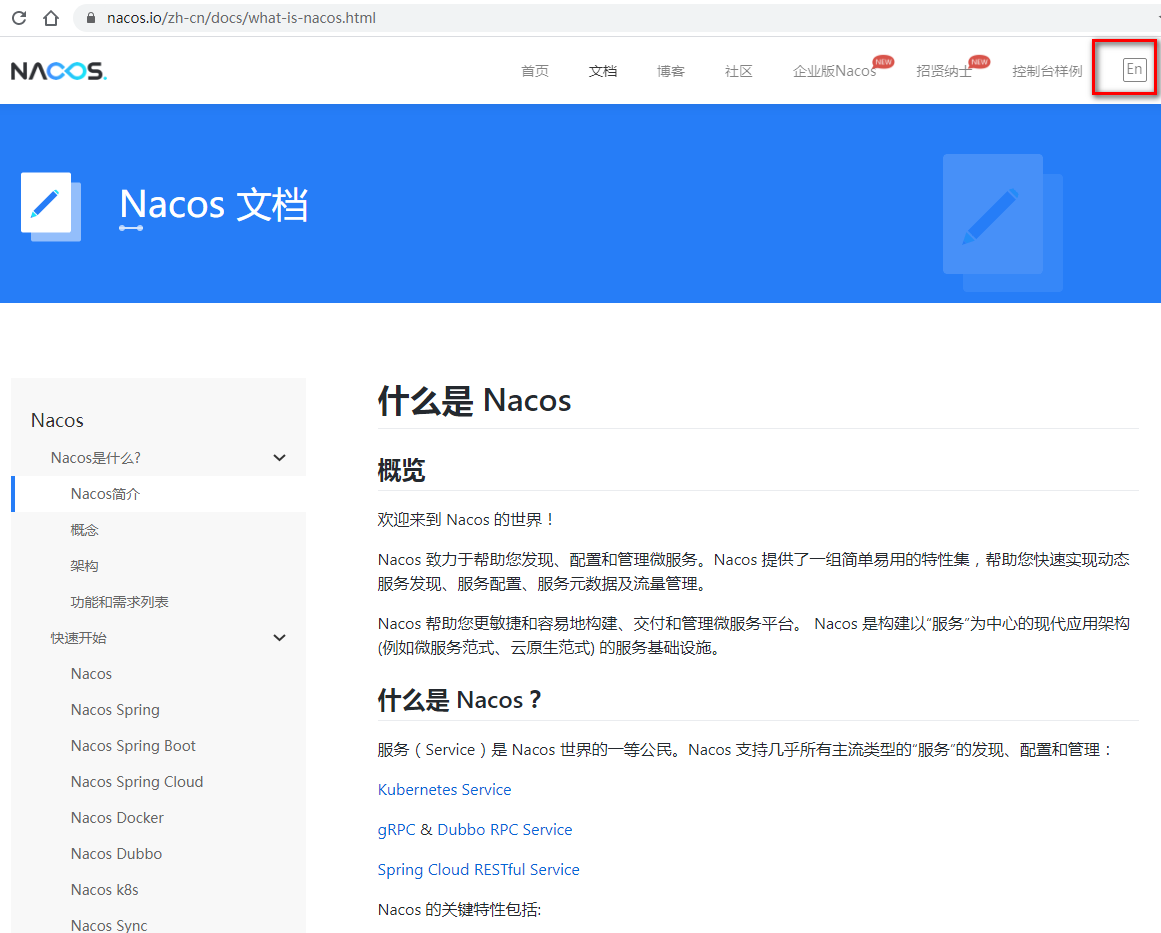Open the 概念 sidebar entry
Viewport: 1161px width, 933px height.
84,530
